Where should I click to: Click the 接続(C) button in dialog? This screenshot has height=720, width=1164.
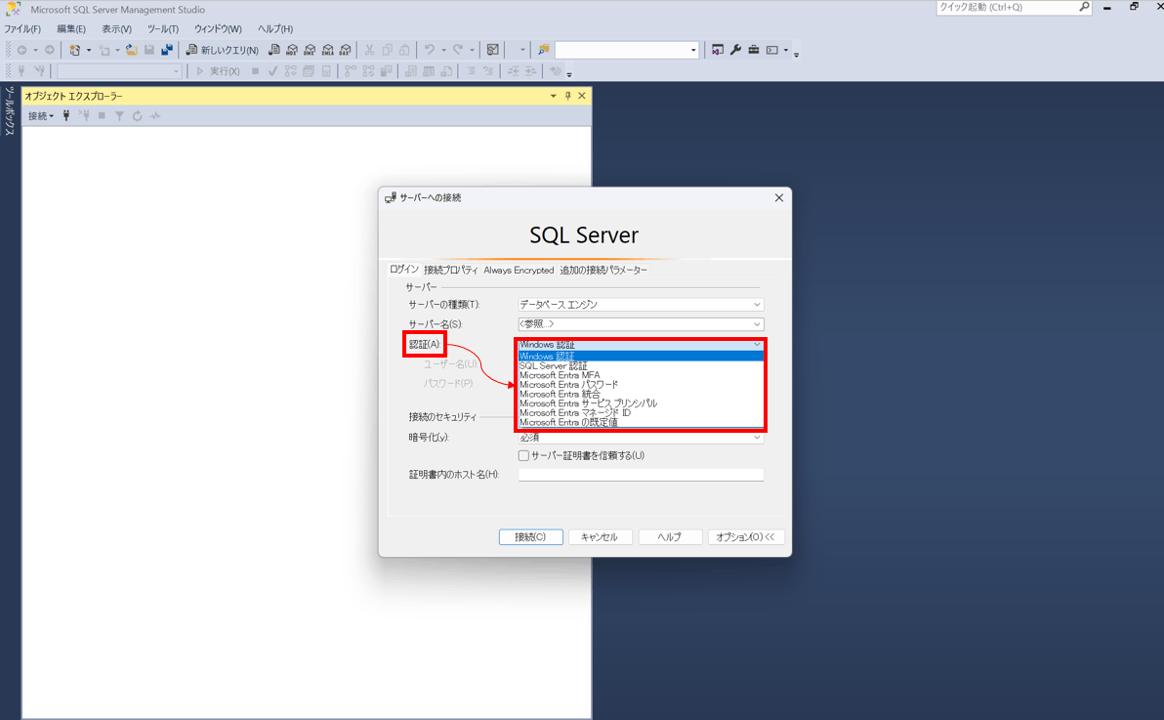pos(531,537)
